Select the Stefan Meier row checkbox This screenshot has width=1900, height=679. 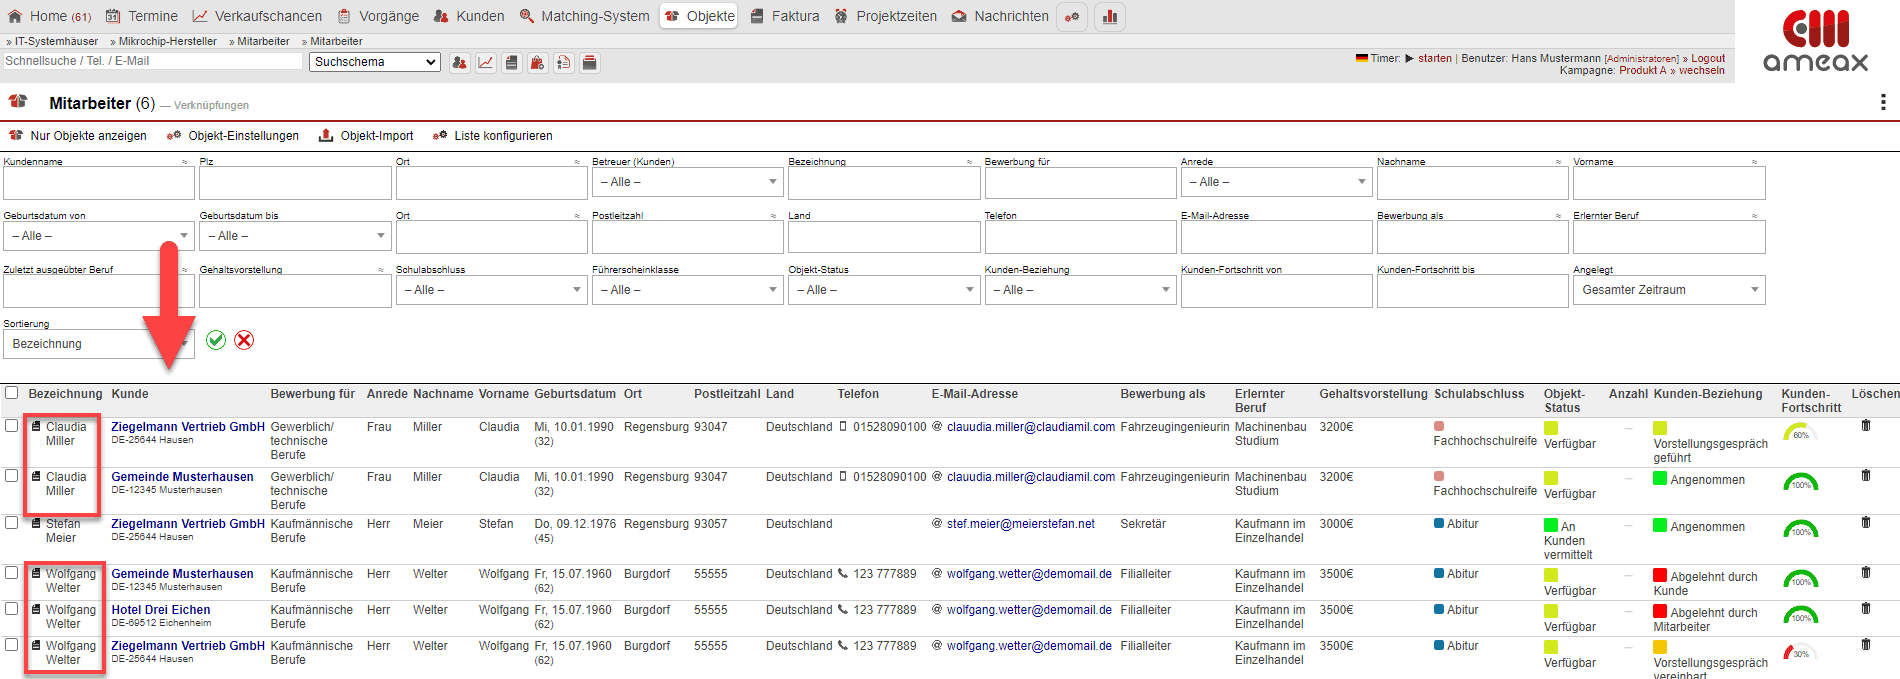pyautogui.click(x=12, y=523)
